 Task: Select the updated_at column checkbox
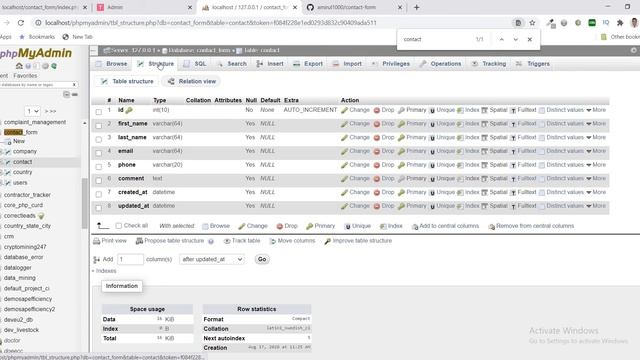(98, 208)
